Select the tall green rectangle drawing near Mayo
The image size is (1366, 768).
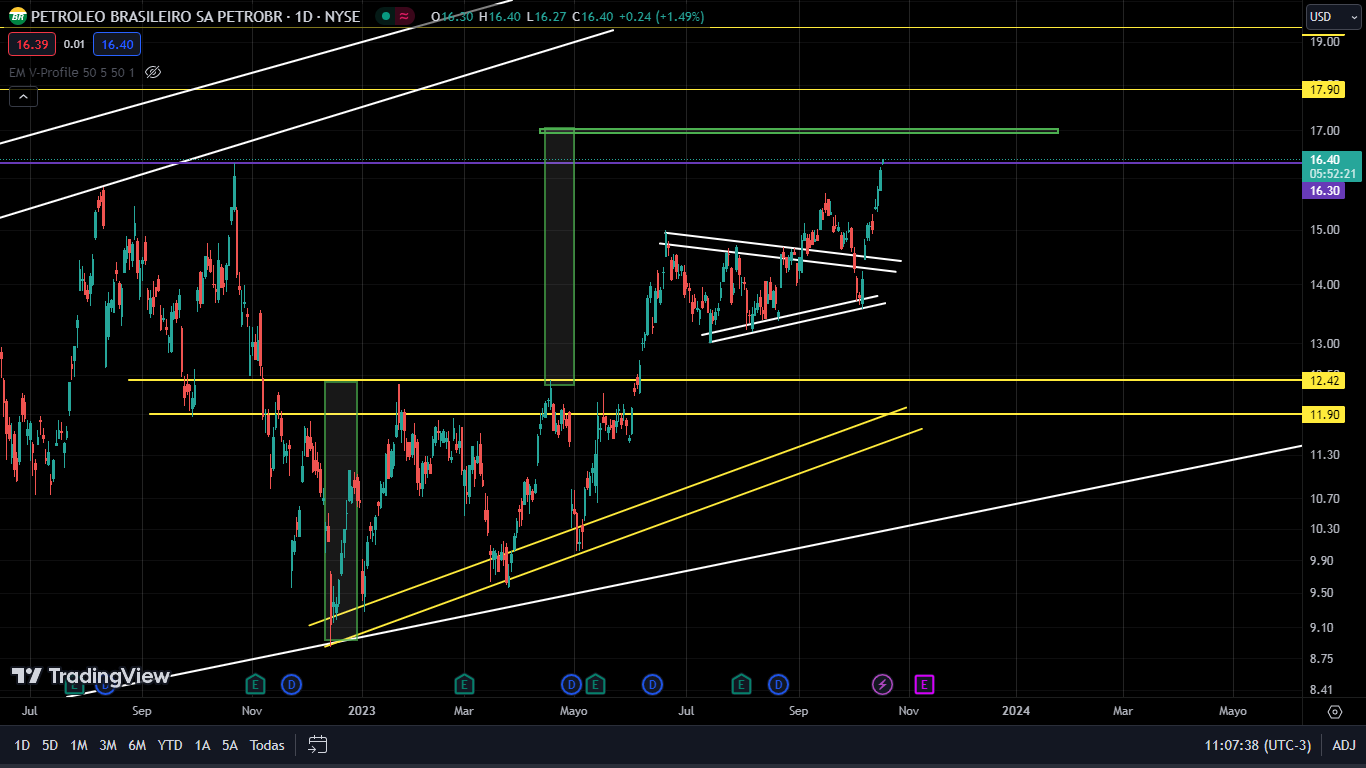click(559, 257)
